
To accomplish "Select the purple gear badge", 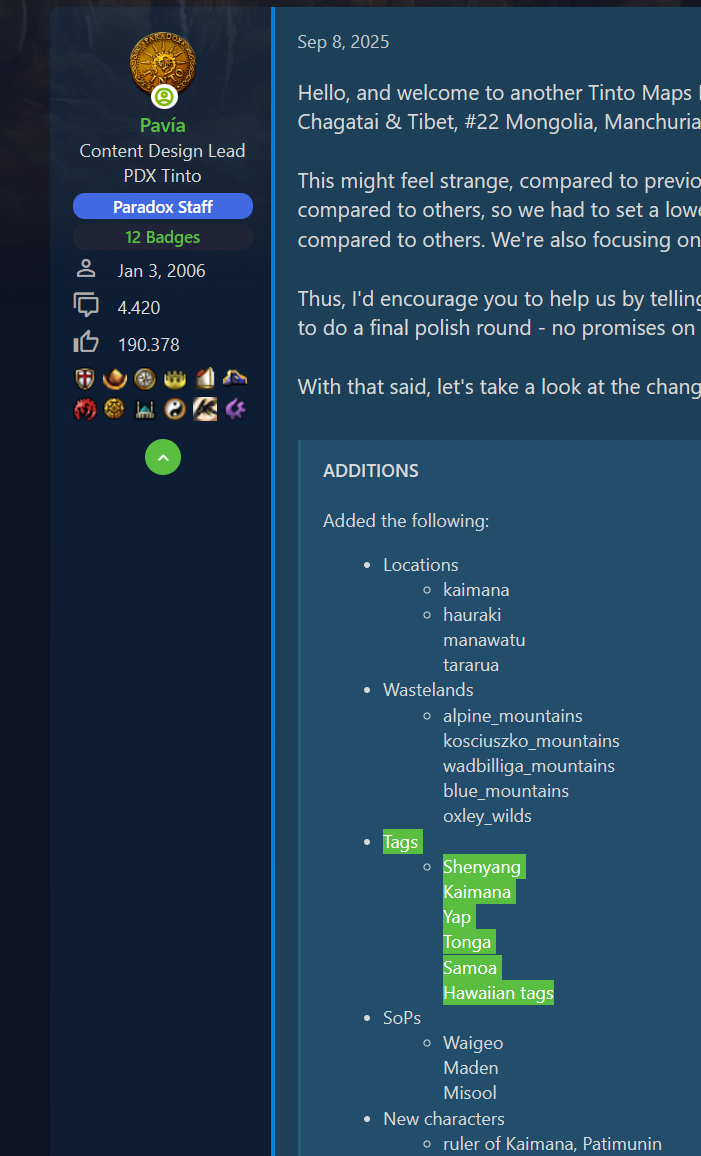I will (234, 408).
